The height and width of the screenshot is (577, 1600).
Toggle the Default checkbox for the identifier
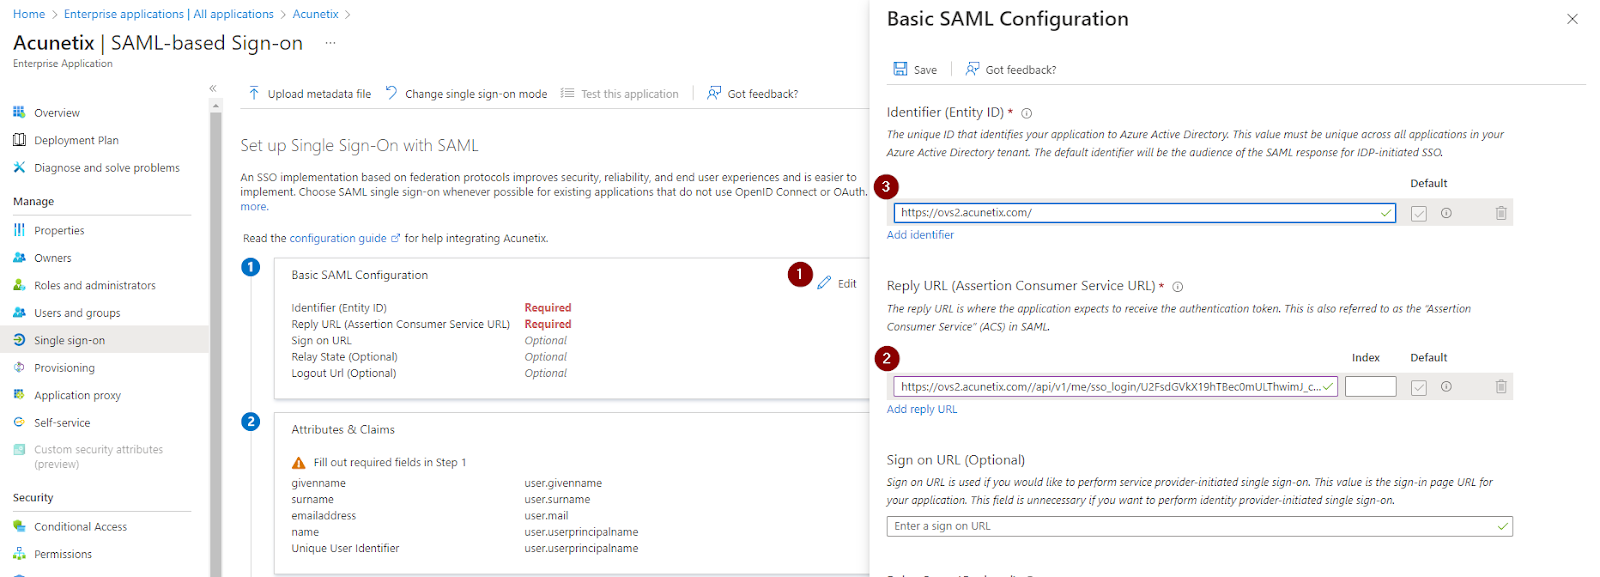1418,213
